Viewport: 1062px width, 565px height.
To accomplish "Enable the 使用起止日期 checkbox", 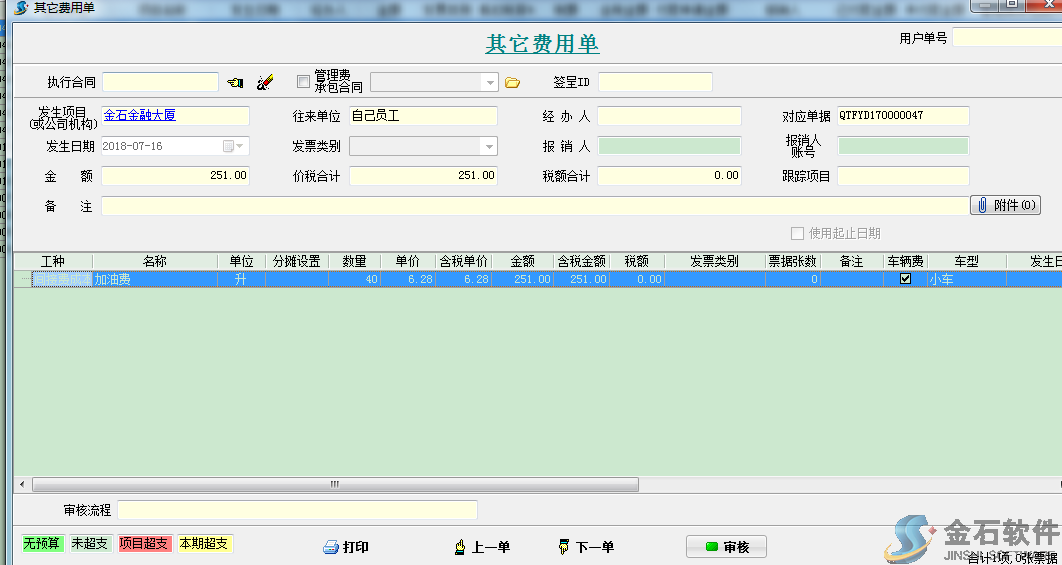I will [797, 233].
